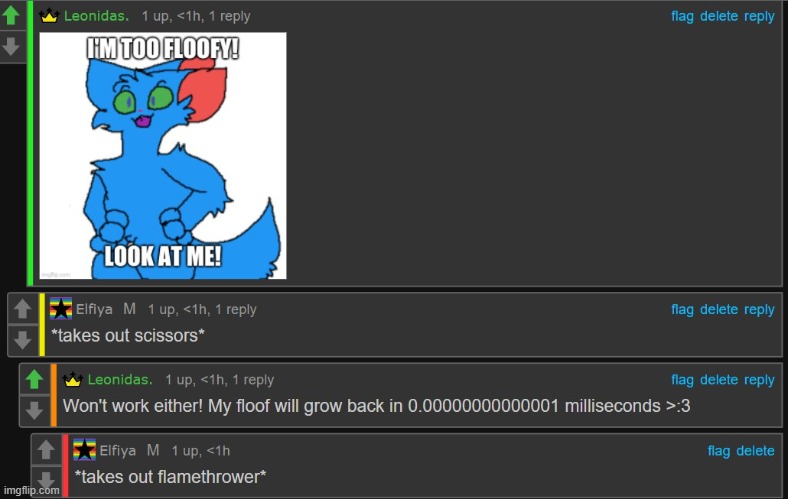Downvote Leonidas's floof grow back comment
788x499 pixels.
tap(34, 410)
